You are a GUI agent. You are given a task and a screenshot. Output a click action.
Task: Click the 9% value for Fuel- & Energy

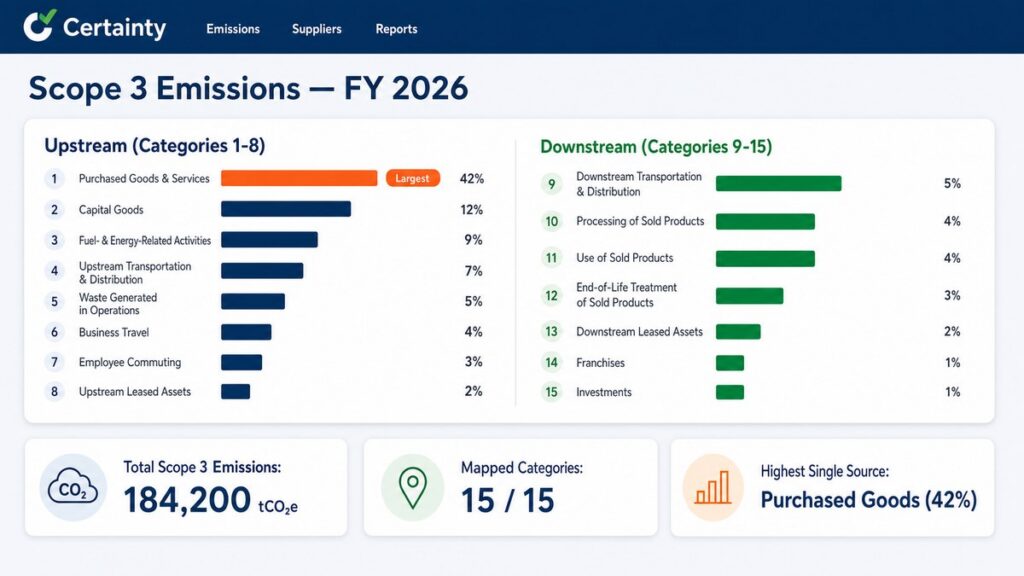coord(473,240)
